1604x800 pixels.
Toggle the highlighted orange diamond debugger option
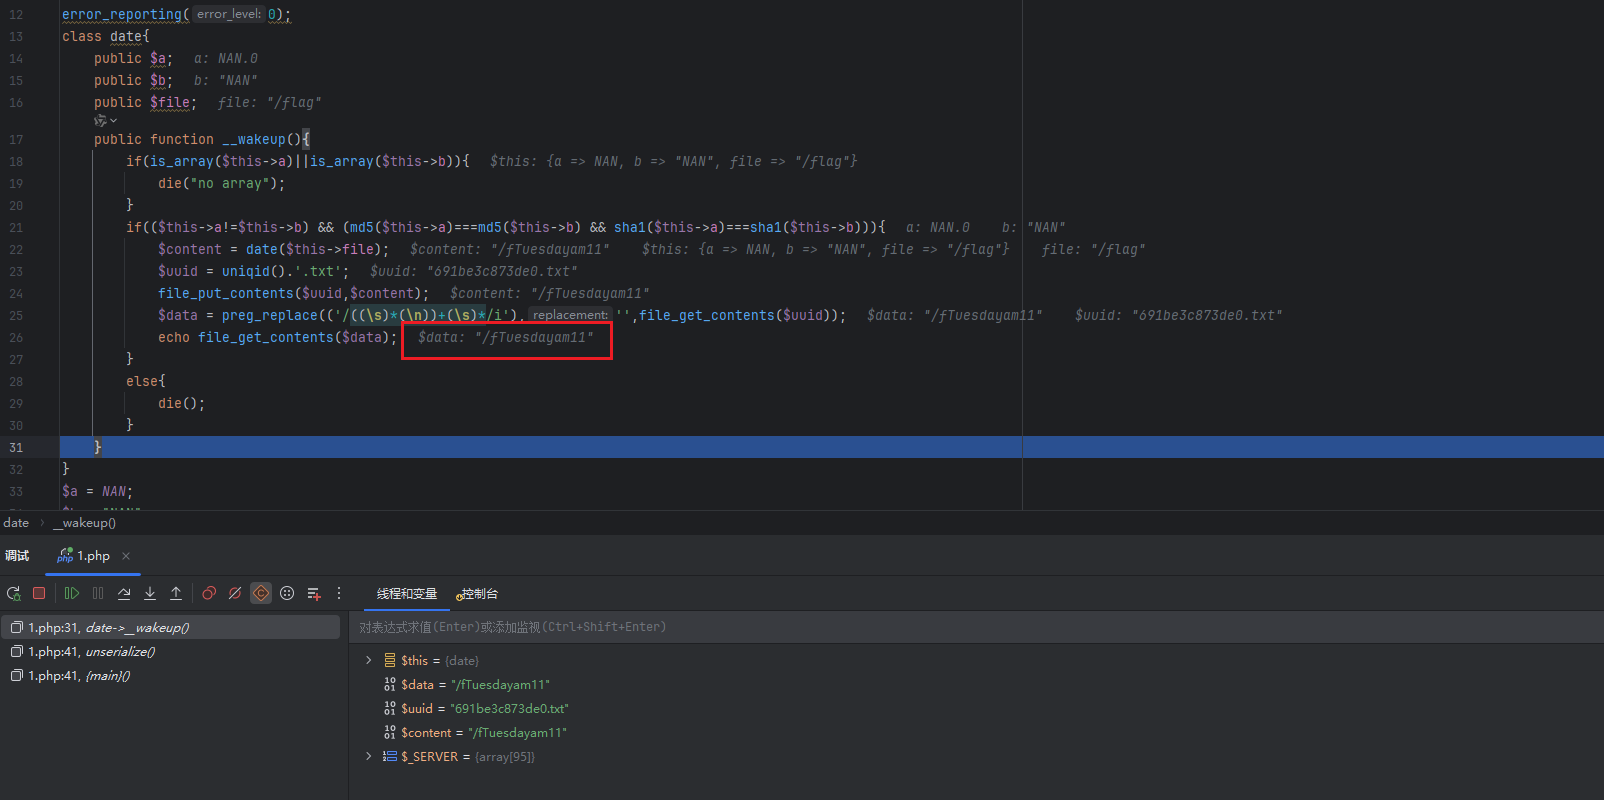pyautogui.click(x=261, y=593)
